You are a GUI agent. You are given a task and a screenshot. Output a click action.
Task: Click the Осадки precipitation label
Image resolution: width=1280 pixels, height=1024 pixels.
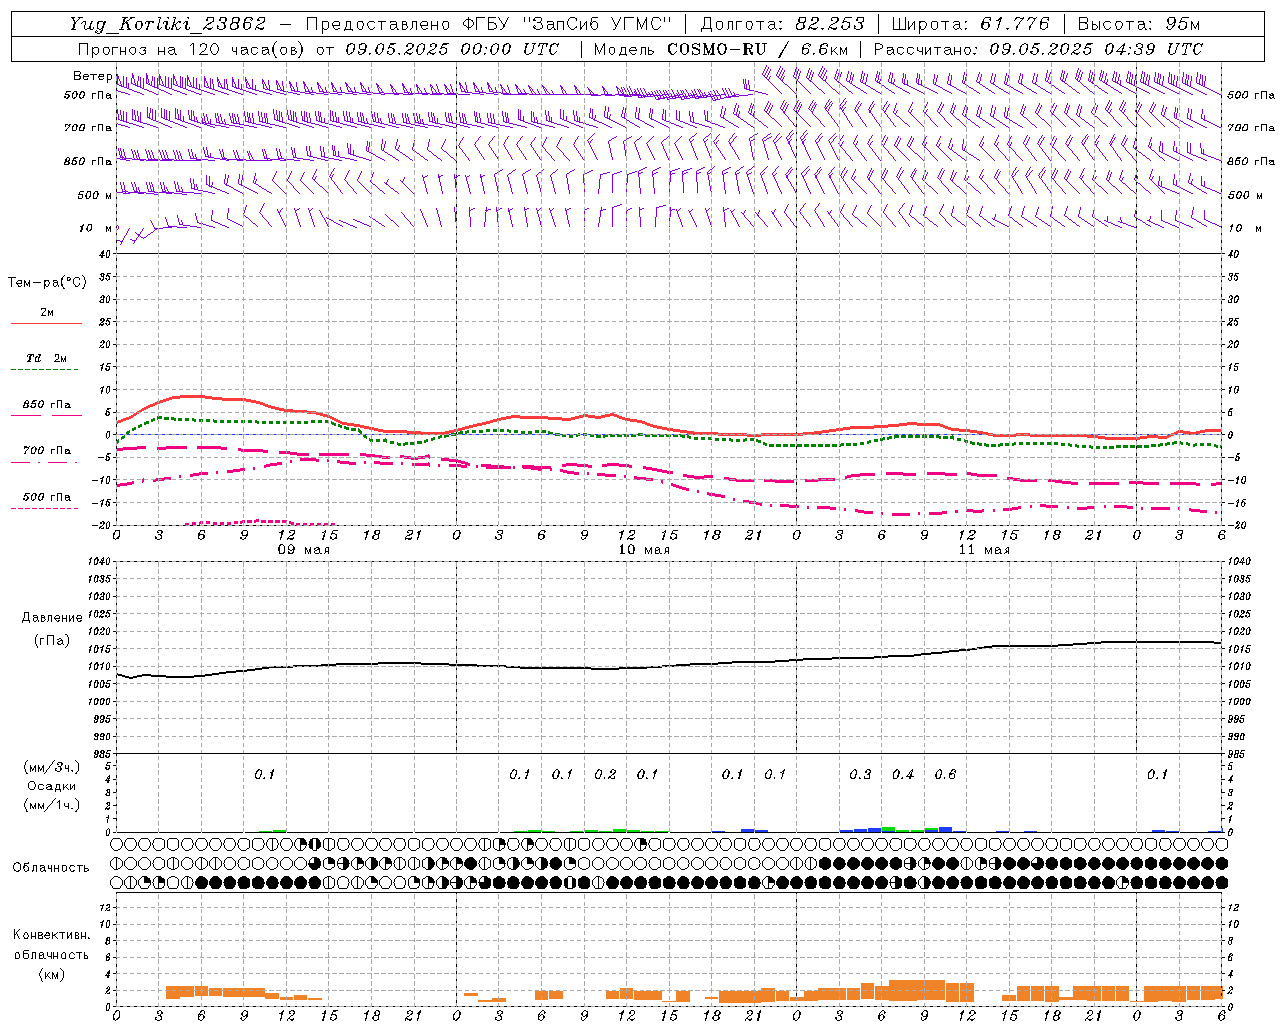point(52,786)
